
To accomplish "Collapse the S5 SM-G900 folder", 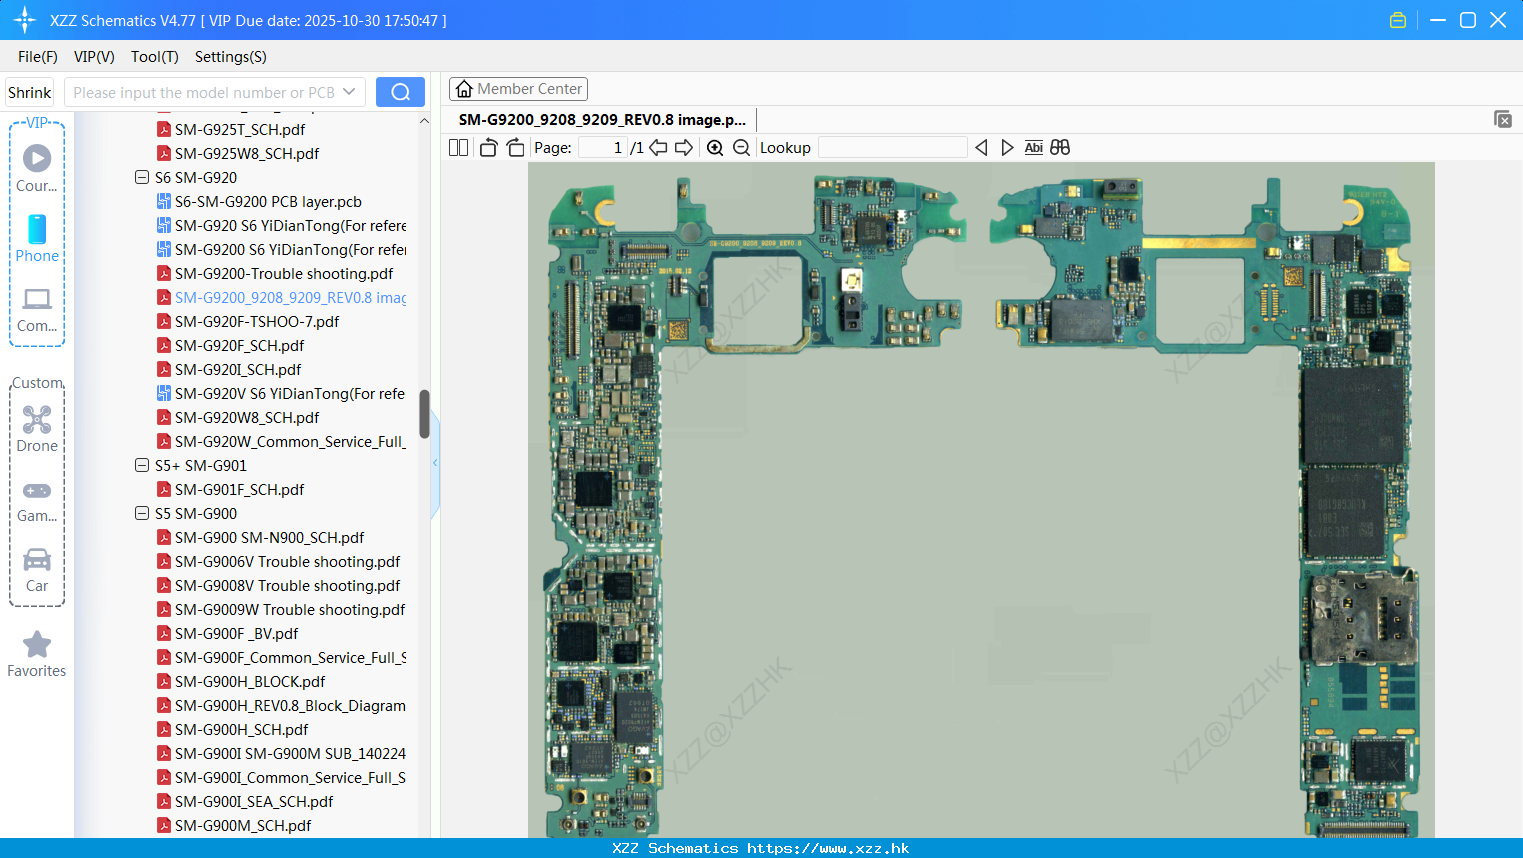I will (x=142, y=513).
